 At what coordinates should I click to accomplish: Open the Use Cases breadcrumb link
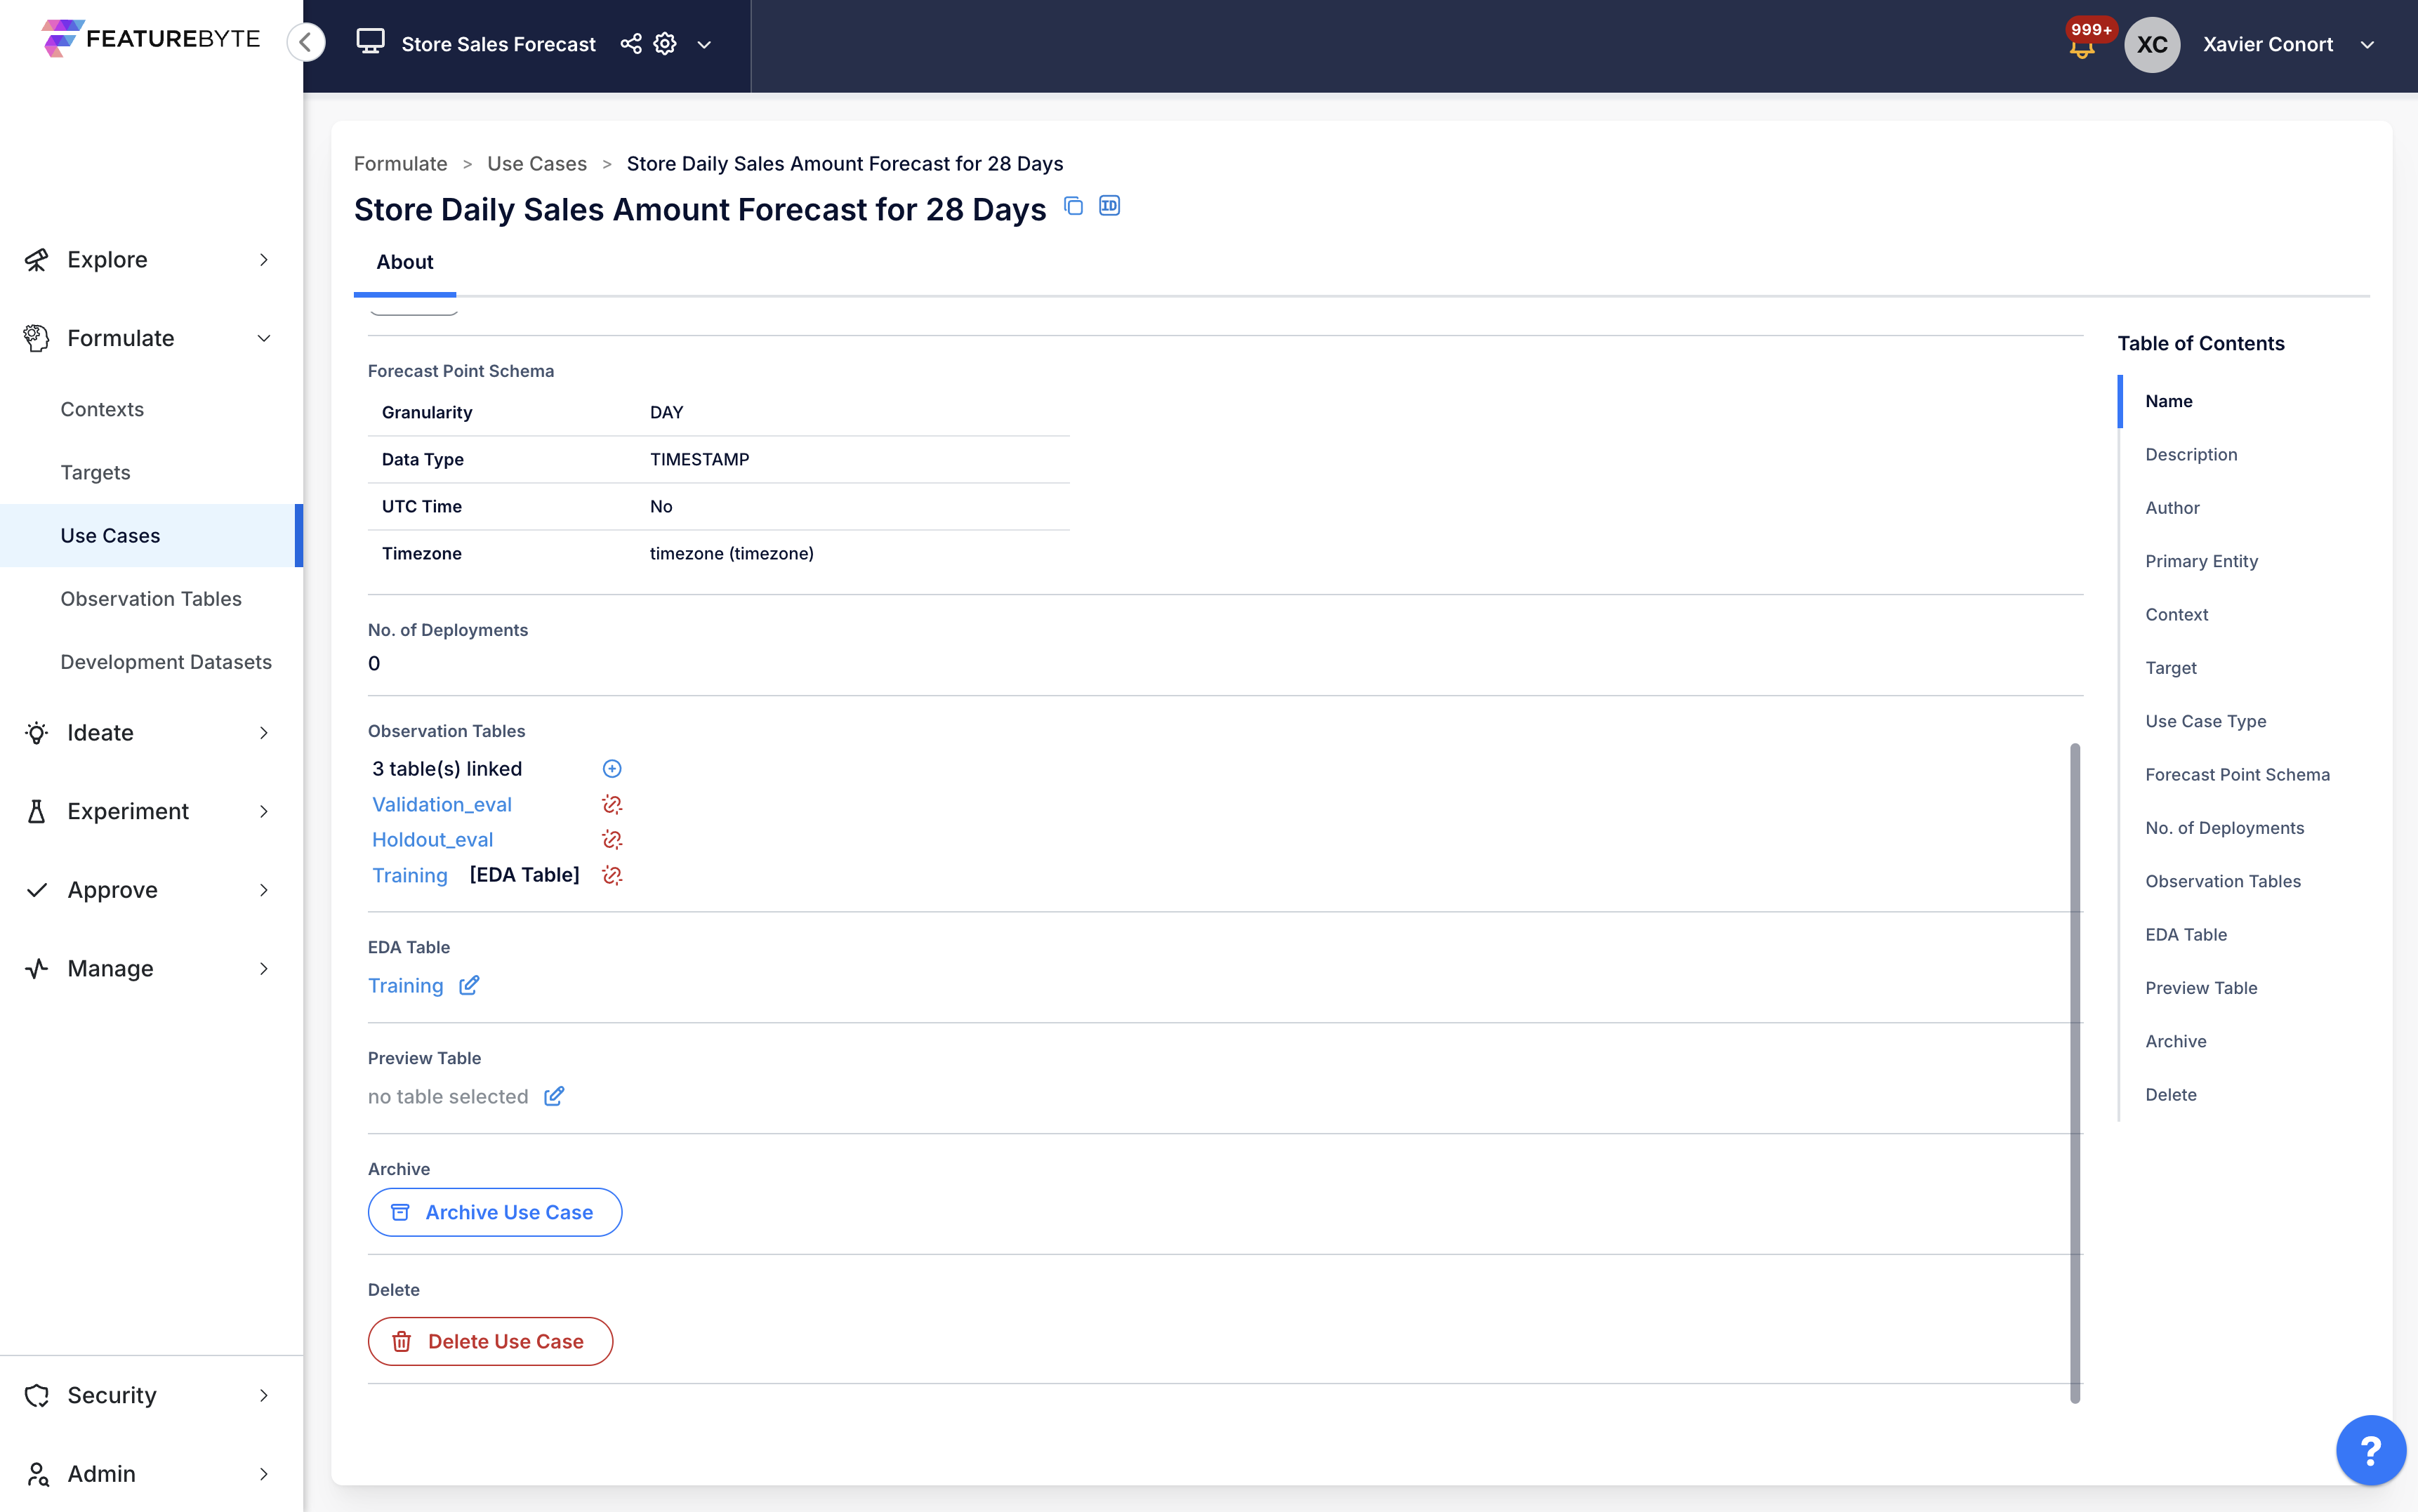(537, 163)
